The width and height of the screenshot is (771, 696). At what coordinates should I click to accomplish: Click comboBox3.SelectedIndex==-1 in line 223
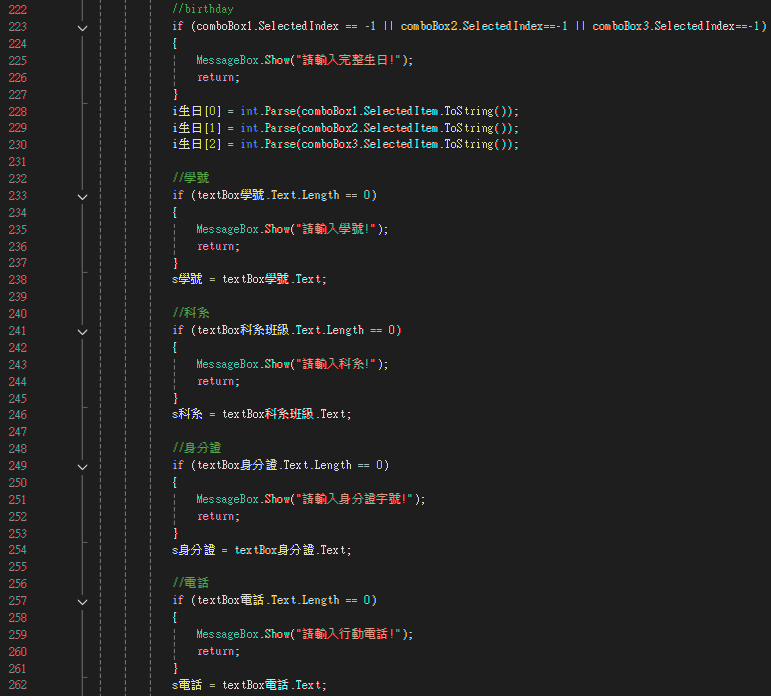[676, 26]
